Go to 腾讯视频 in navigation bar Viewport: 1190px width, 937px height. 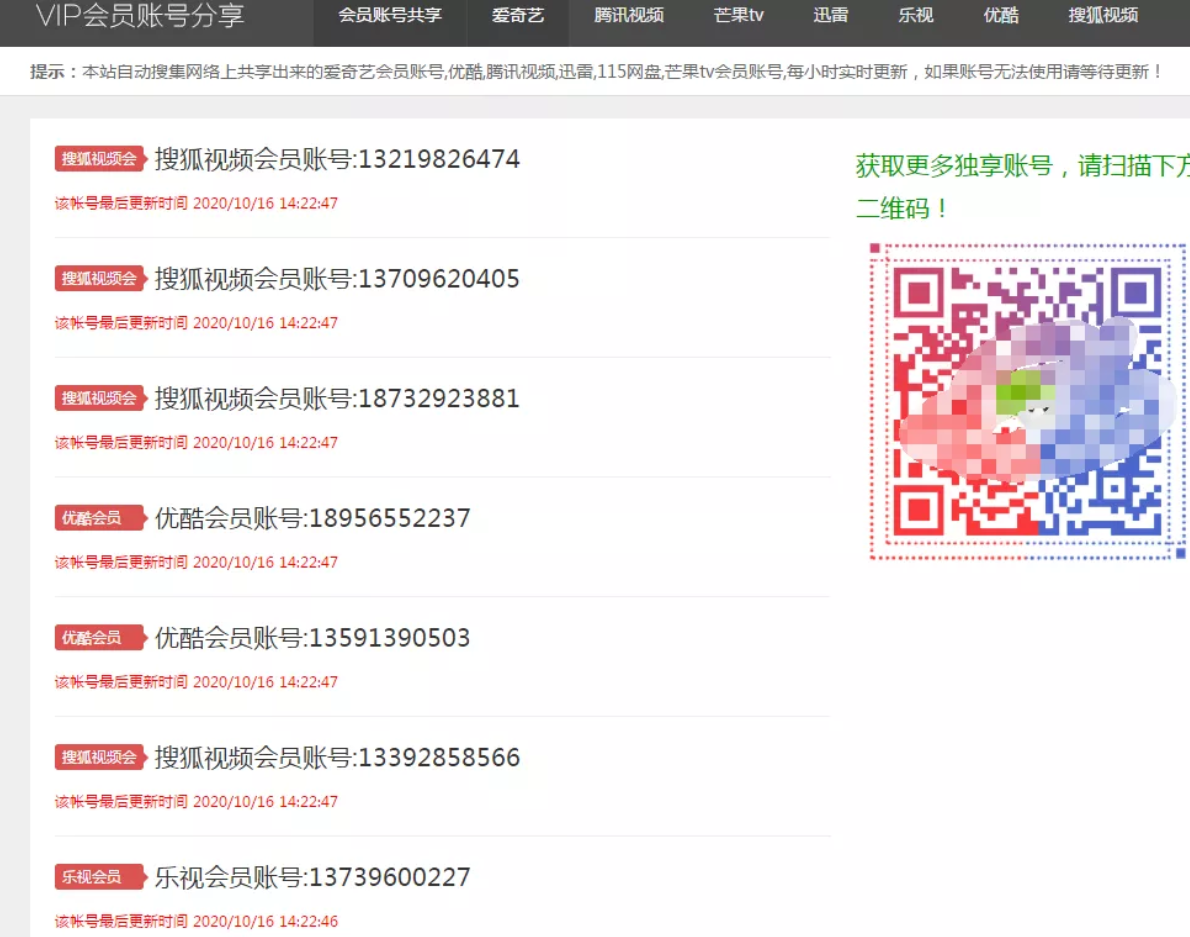[x=628, y=15]
